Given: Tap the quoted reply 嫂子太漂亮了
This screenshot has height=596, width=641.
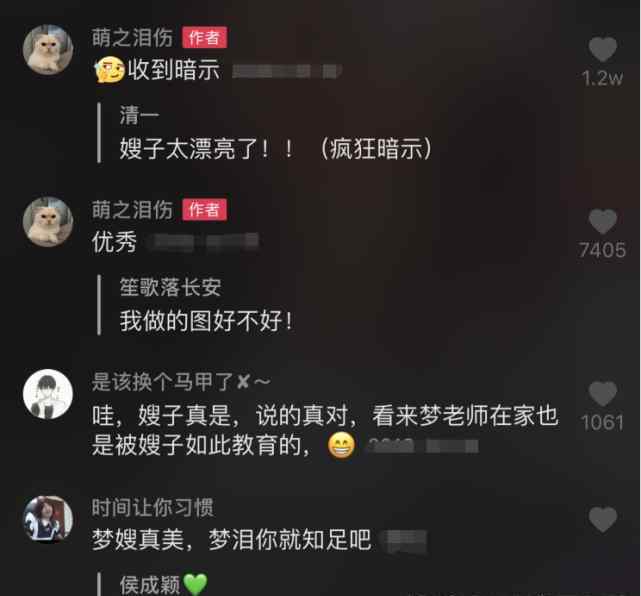Looking at the screenshot, I should (276, 148).
